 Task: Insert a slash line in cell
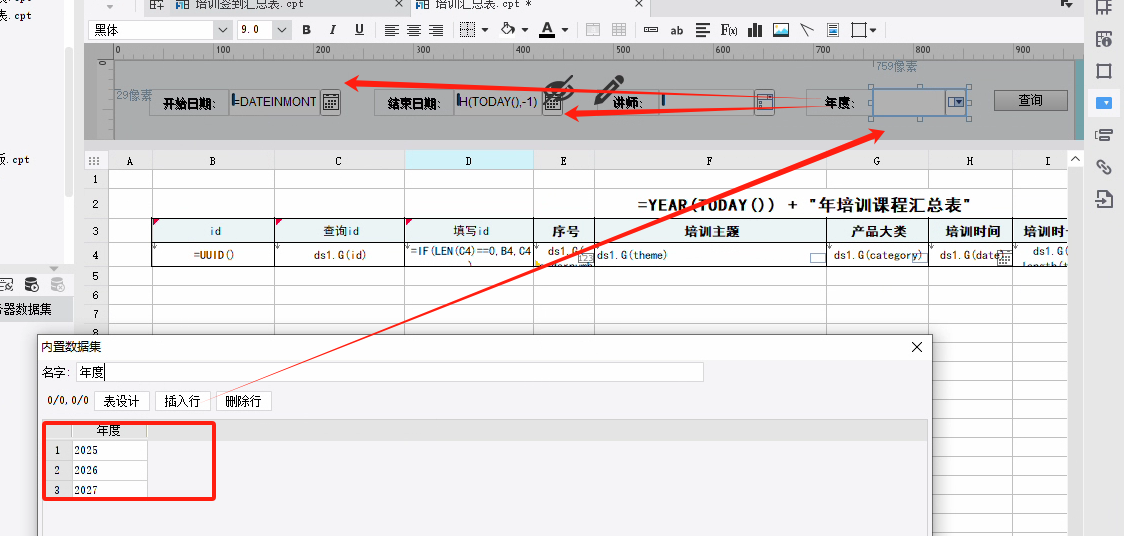pyautogui.click(x=807, y=30)
